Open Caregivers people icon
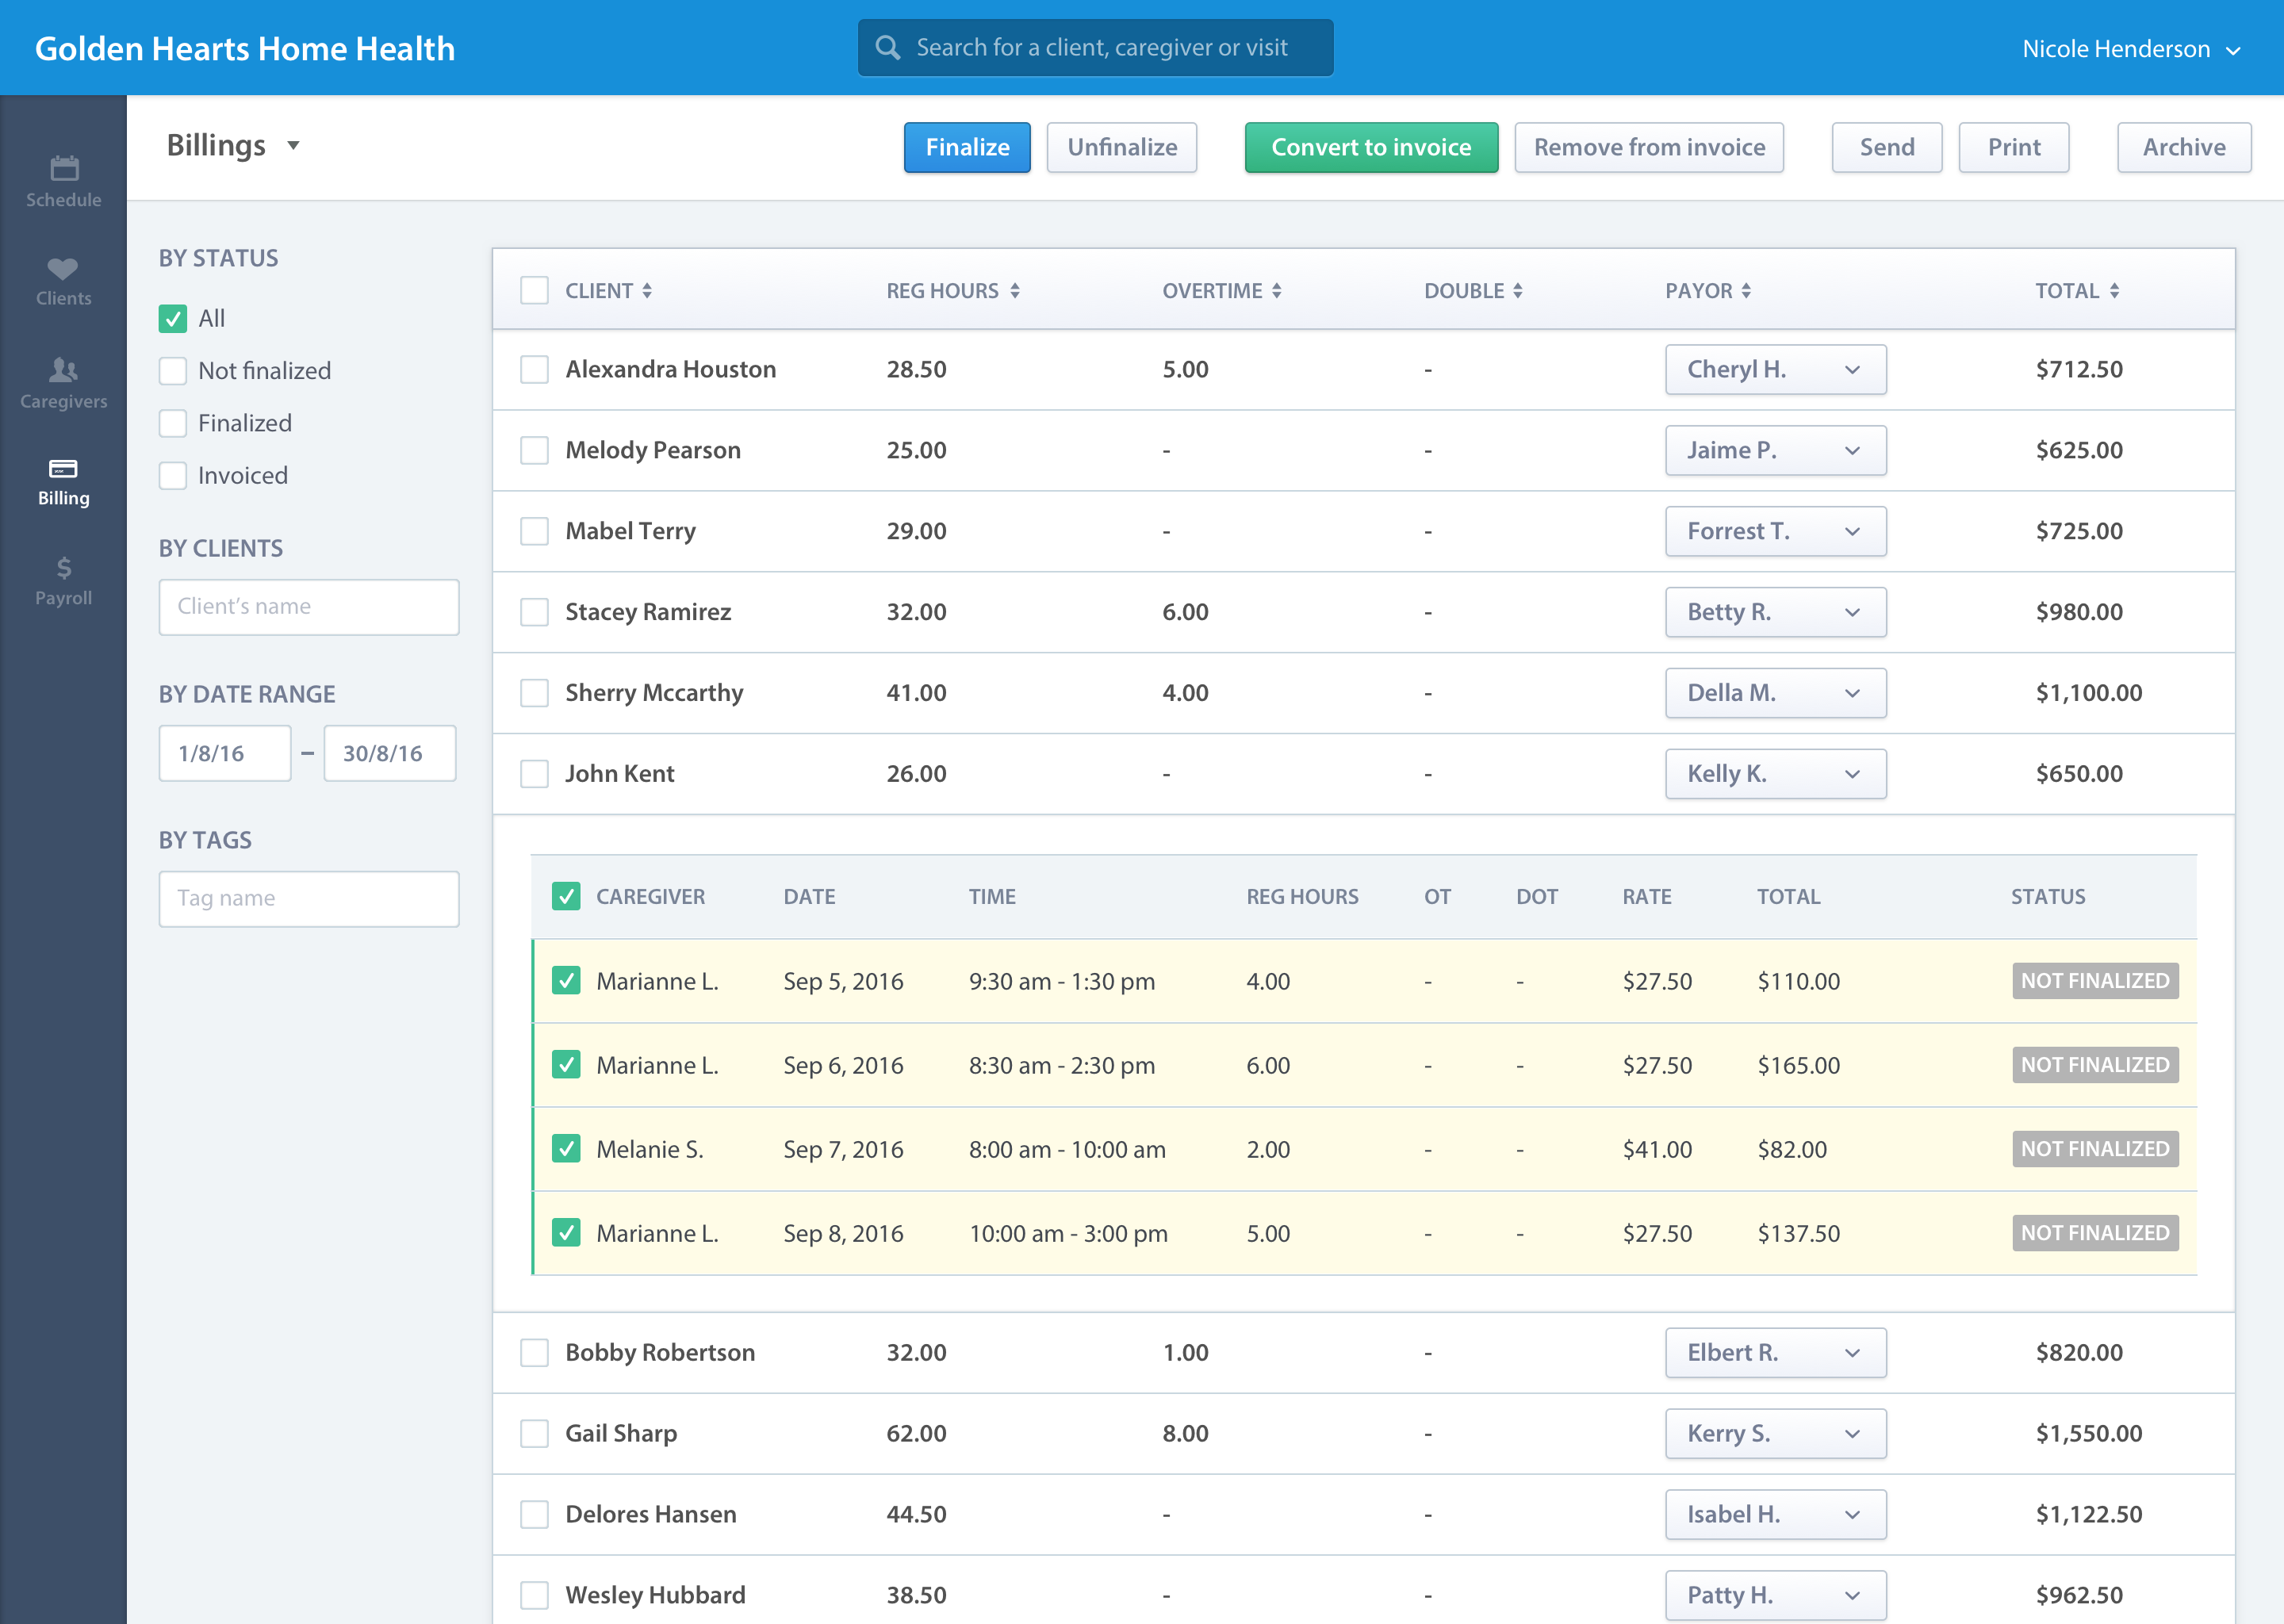 pos(63,370)
